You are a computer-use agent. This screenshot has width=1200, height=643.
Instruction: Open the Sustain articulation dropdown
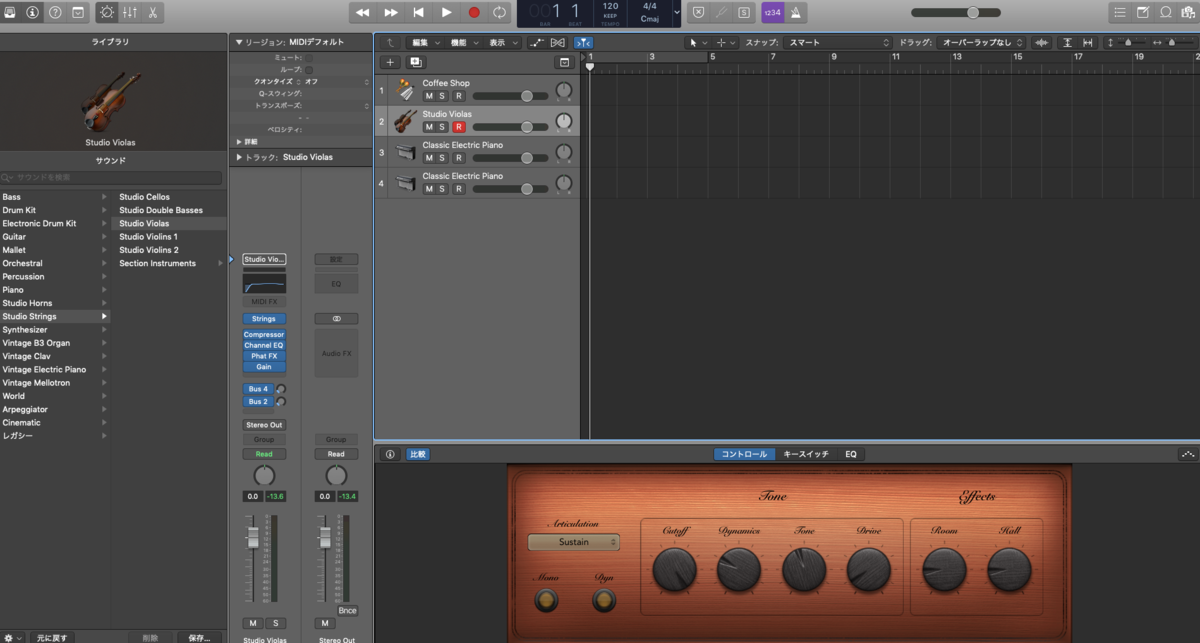pyautogui.click(x=574, y=542)
